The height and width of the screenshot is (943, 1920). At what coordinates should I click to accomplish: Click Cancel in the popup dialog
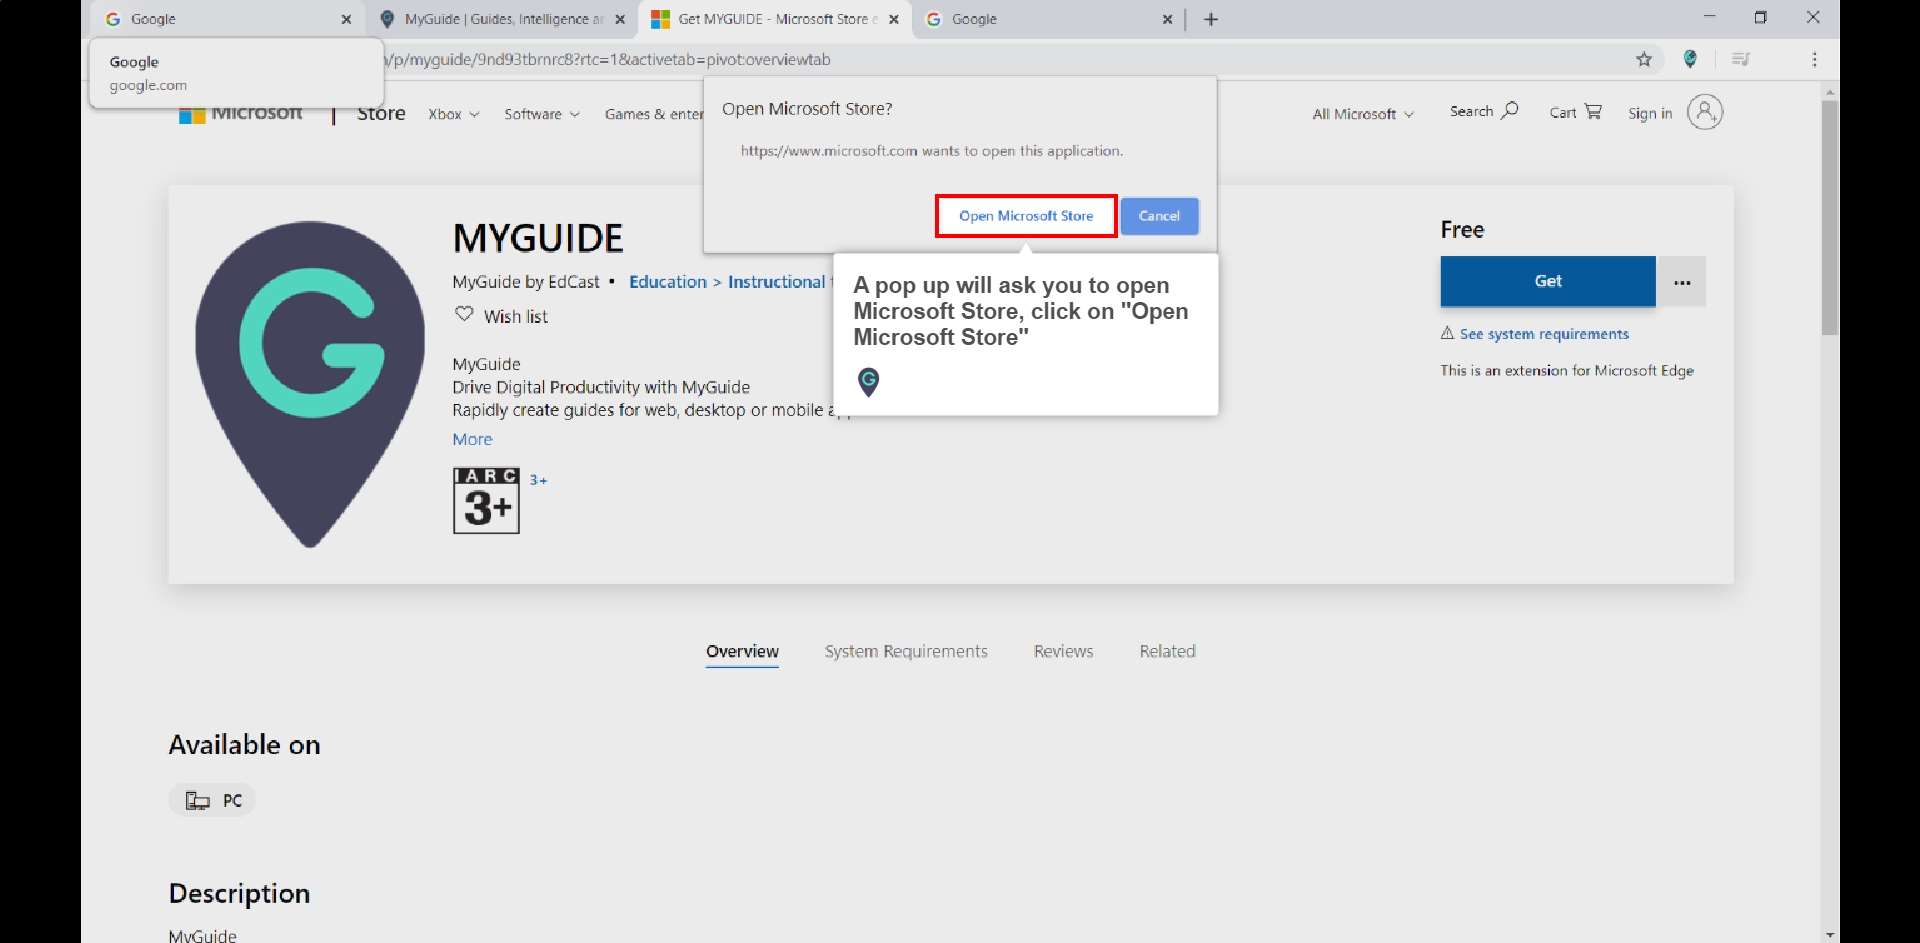[x=1159, y=216]
